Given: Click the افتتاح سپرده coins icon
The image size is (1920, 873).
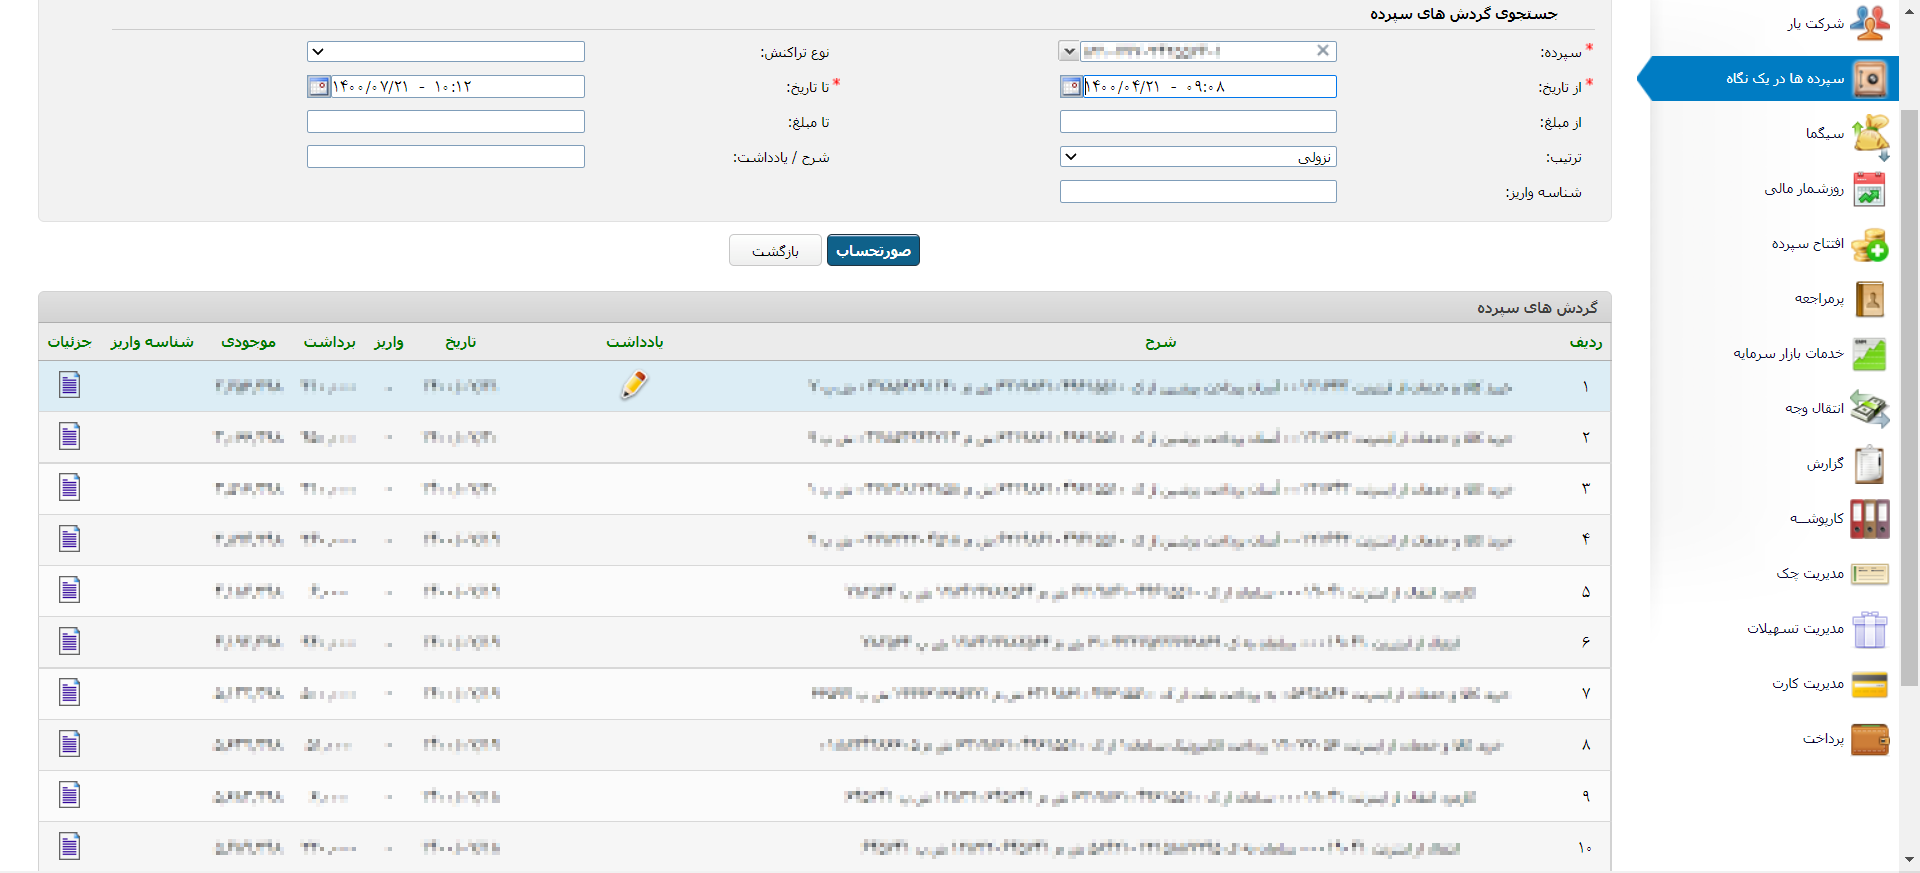Looking at the screenshot, I should point(1869,244).
